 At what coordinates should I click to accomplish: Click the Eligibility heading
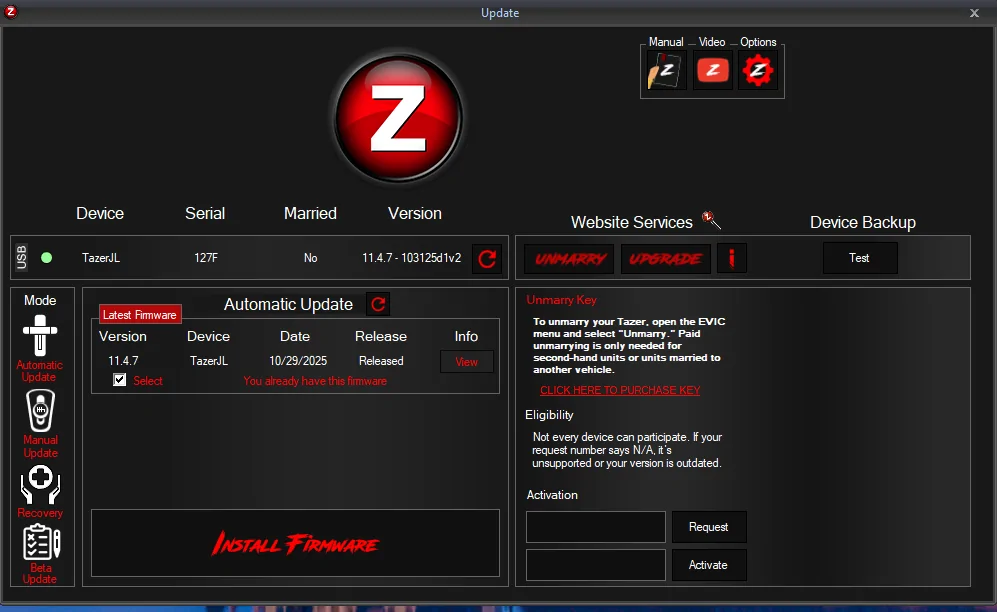(549, 415)
